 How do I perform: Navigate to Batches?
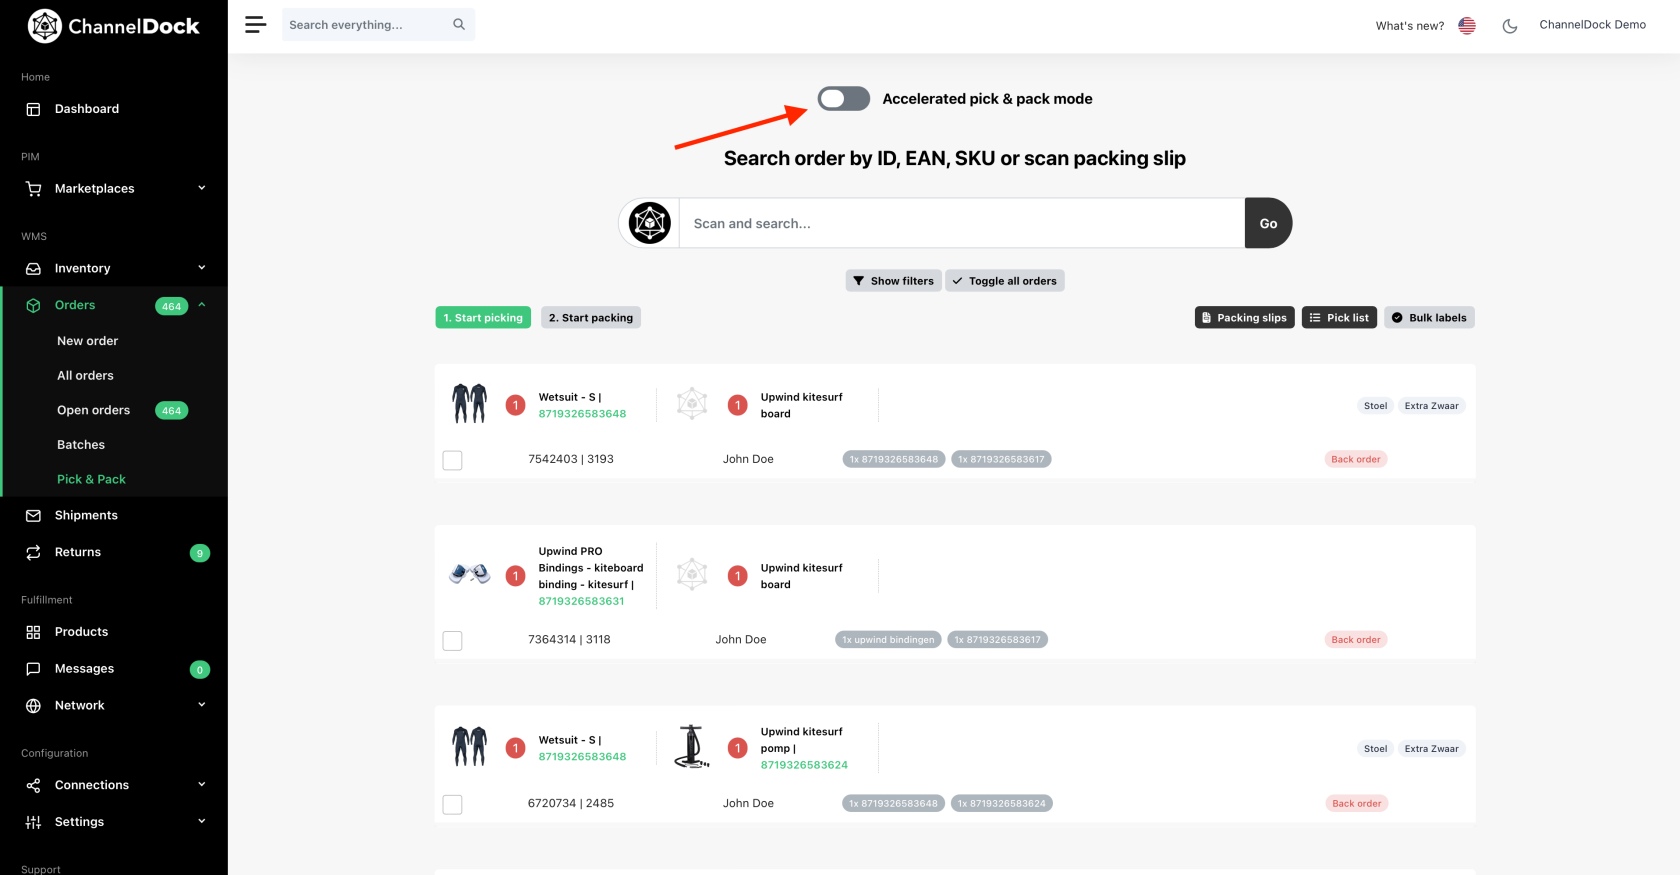click(x=81, y=445)
